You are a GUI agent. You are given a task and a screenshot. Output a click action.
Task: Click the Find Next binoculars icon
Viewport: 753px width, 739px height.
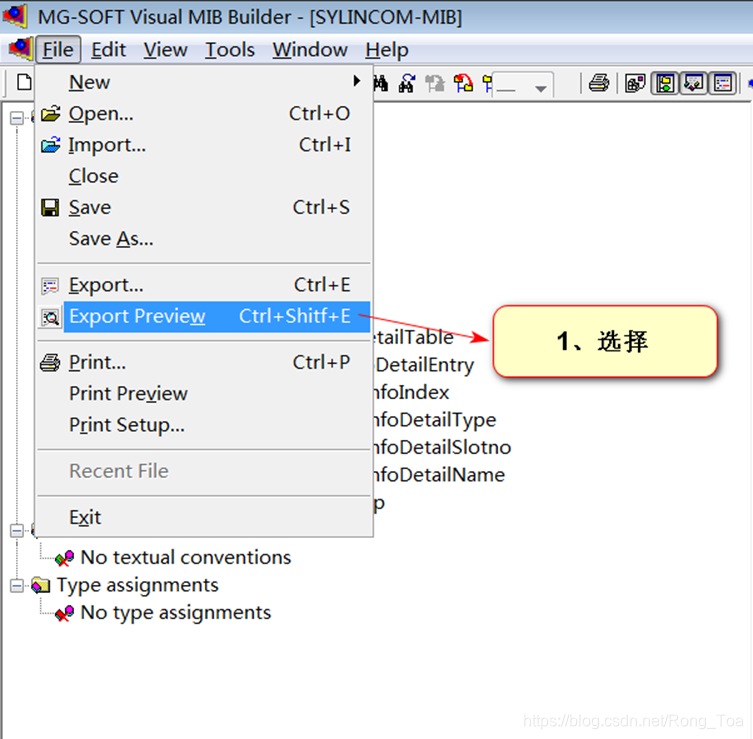coord(407,83)
